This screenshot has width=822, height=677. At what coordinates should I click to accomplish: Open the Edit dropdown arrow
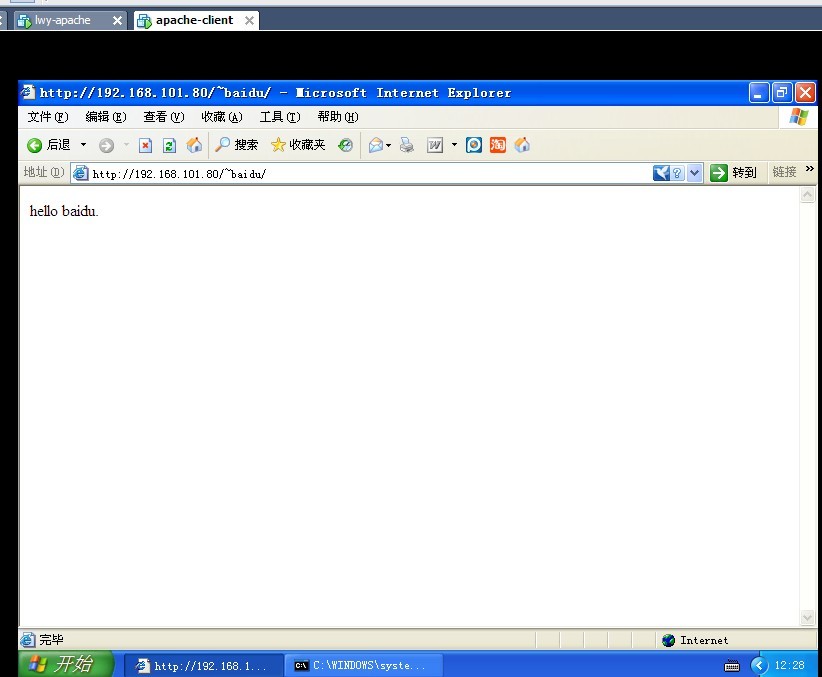[x=454, y=145]
